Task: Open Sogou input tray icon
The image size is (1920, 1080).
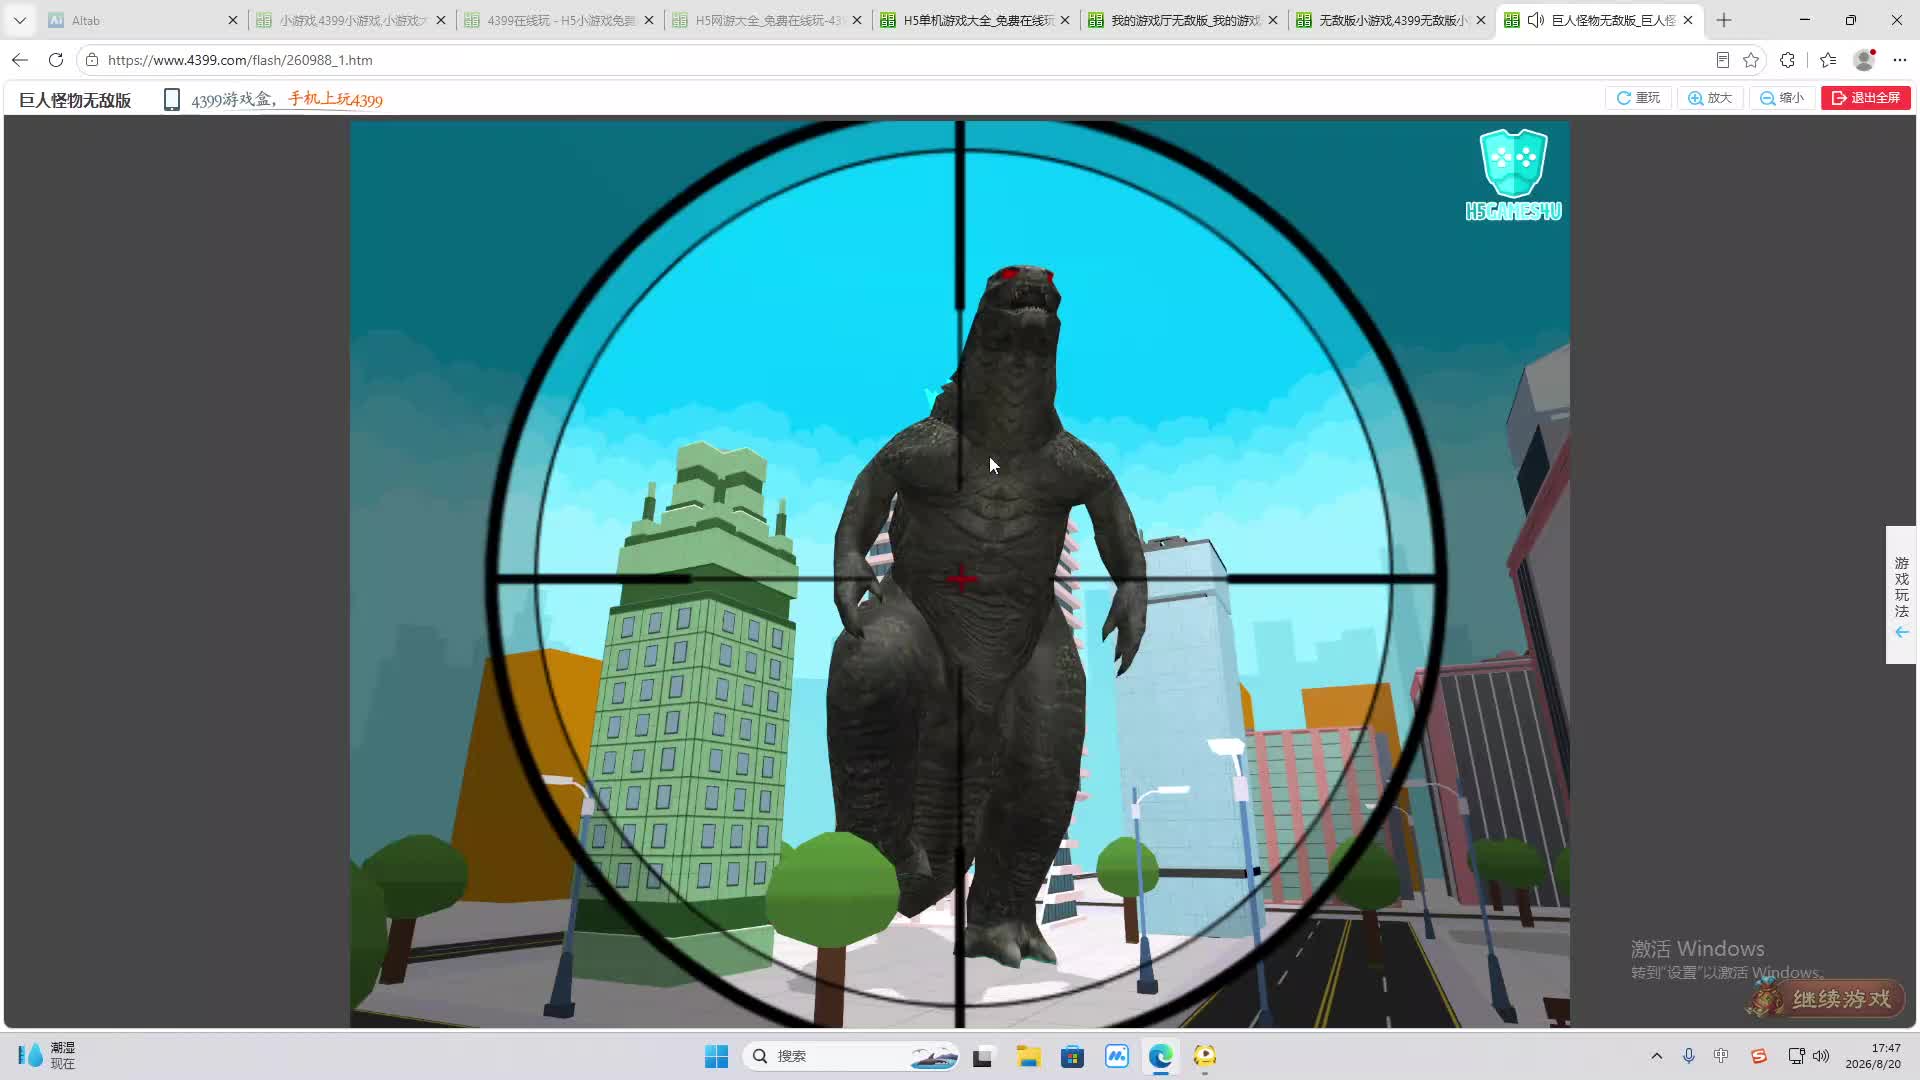Action: pos(1758,1056)
